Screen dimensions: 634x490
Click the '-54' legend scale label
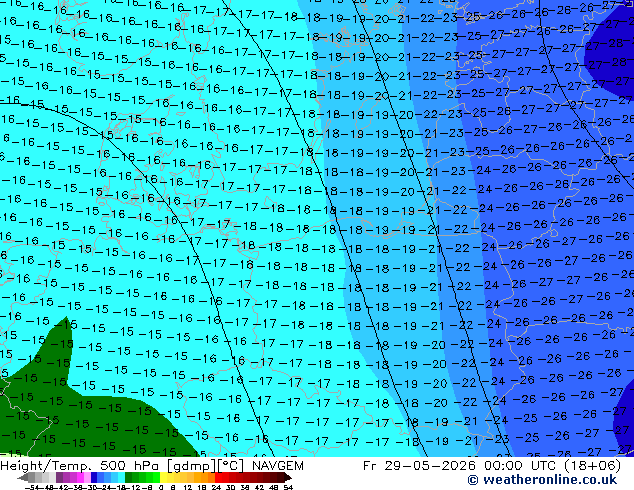[x=32, y=488]
